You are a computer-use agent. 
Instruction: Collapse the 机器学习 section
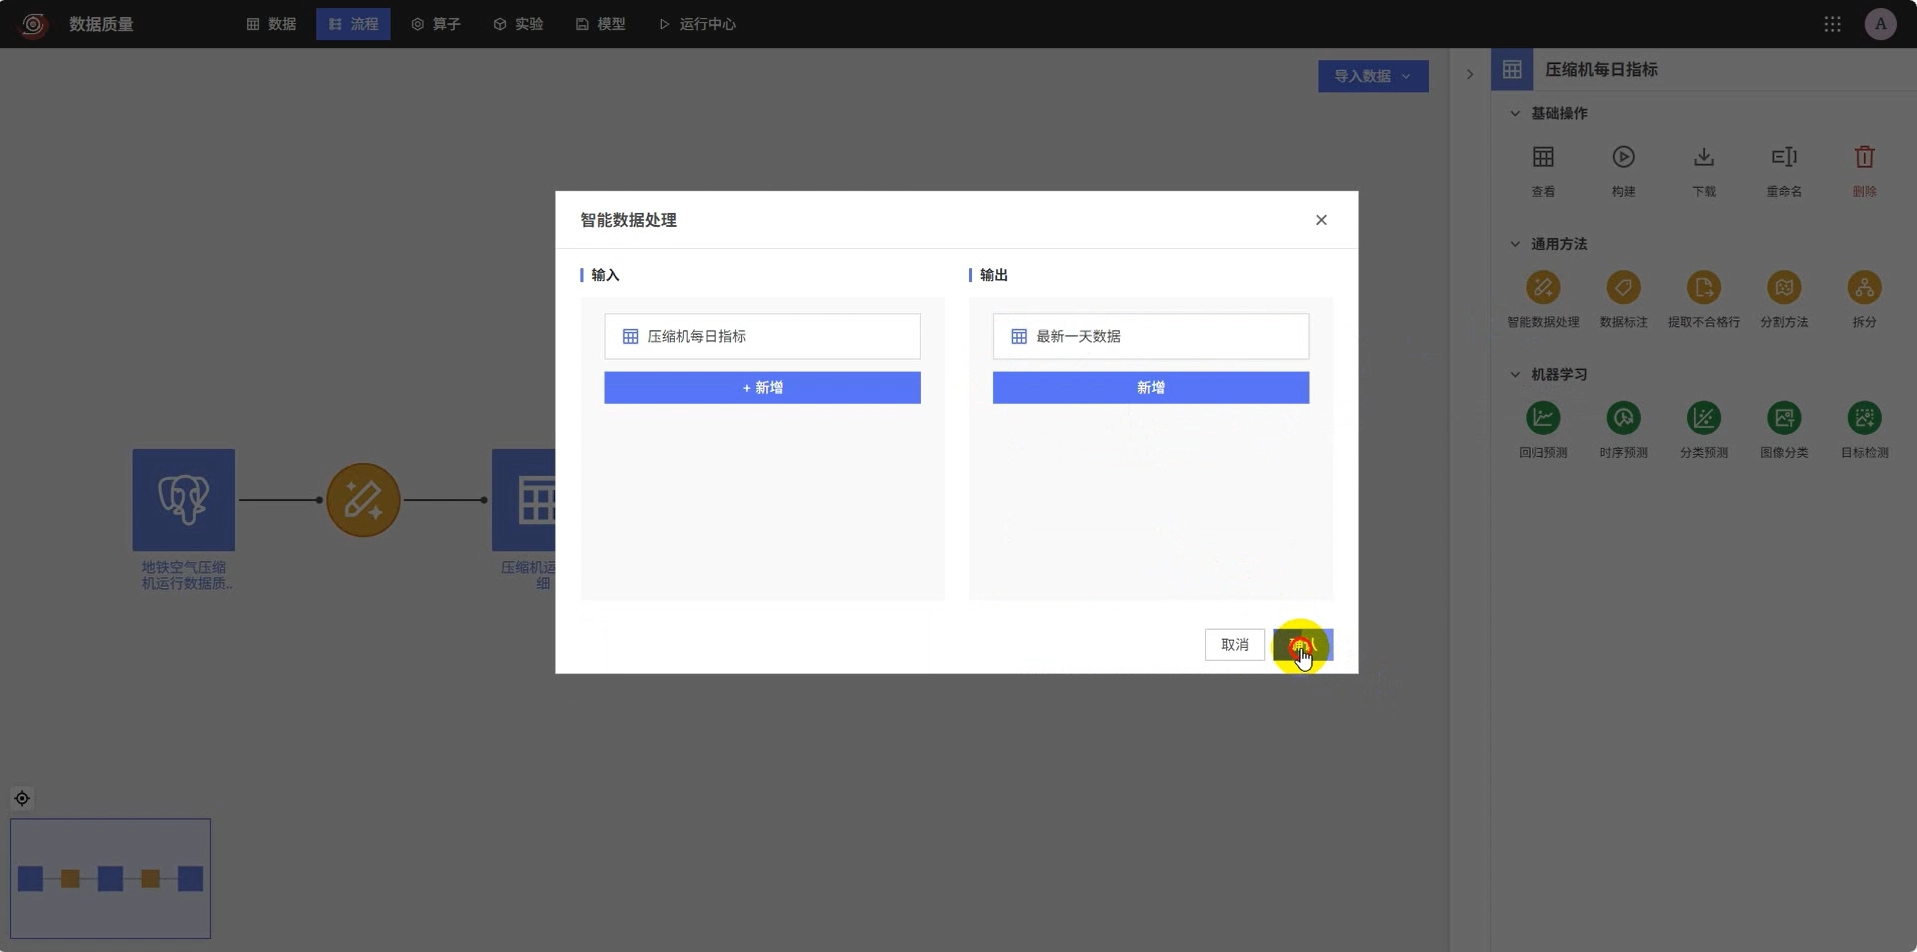click(x=1515, y=374)
